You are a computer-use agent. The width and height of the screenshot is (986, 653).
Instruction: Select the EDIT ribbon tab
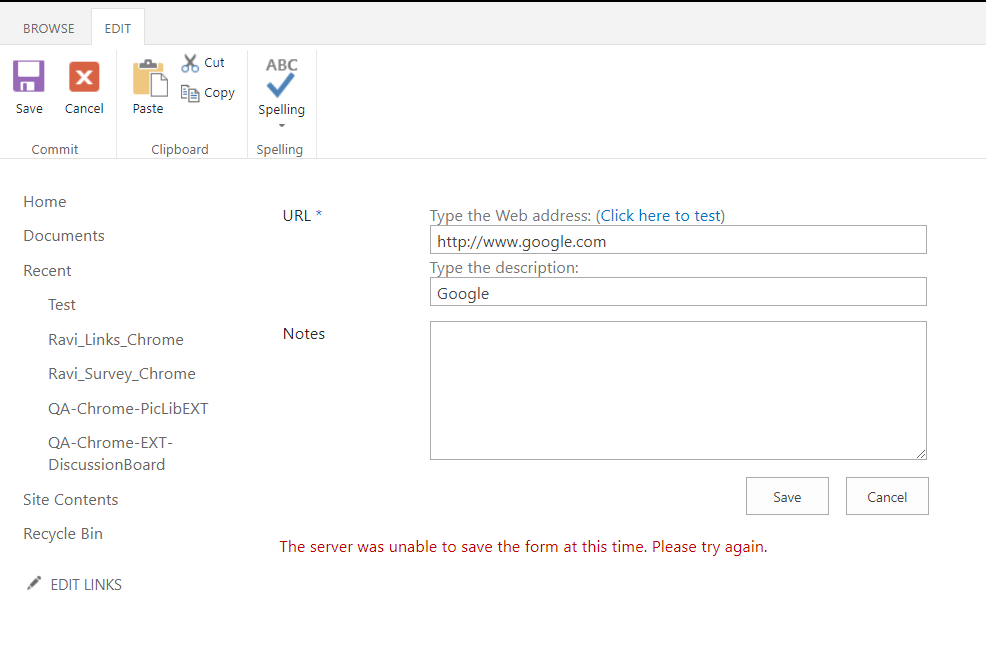(x=118, y=28)
